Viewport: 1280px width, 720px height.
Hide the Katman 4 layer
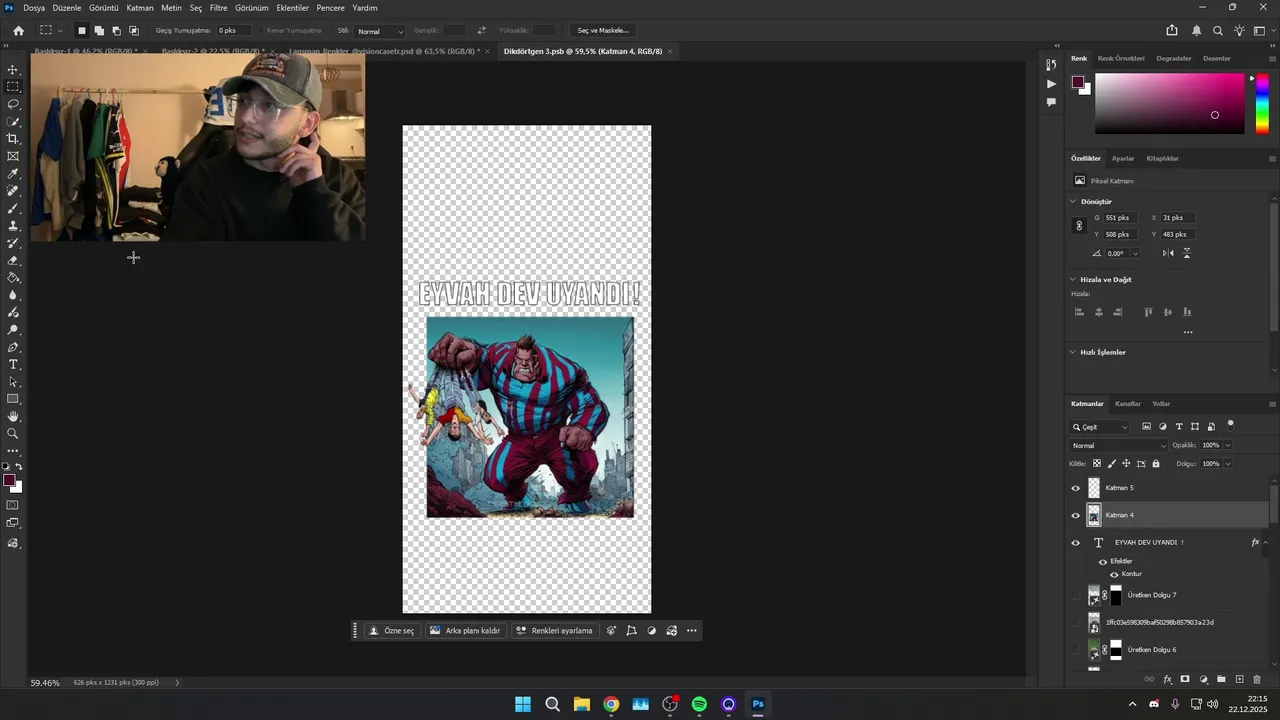click(x=1076, y=515)
